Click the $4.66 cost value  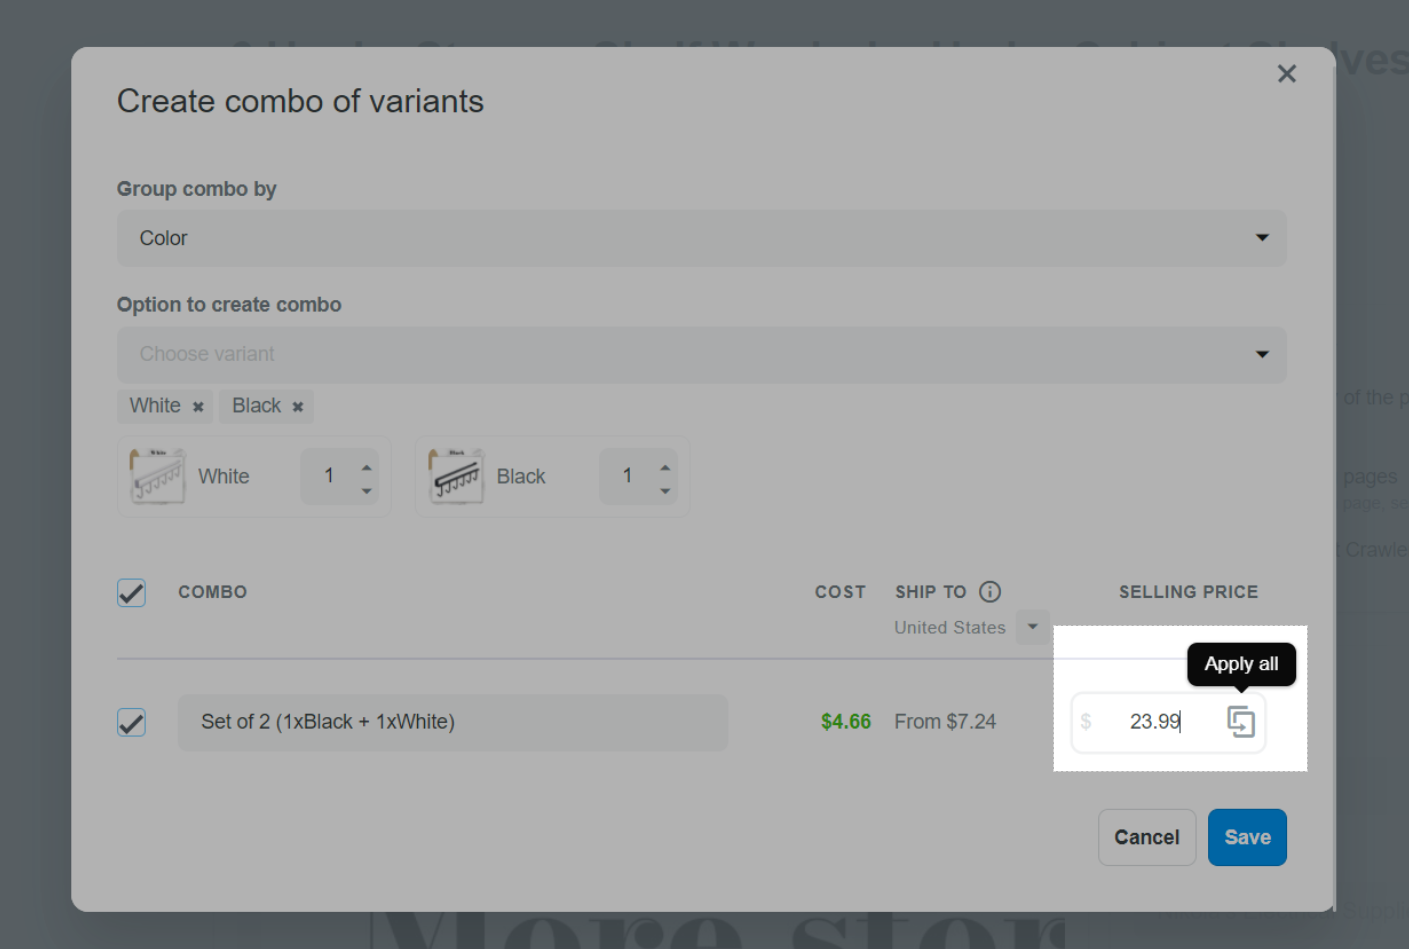point(846,722)
